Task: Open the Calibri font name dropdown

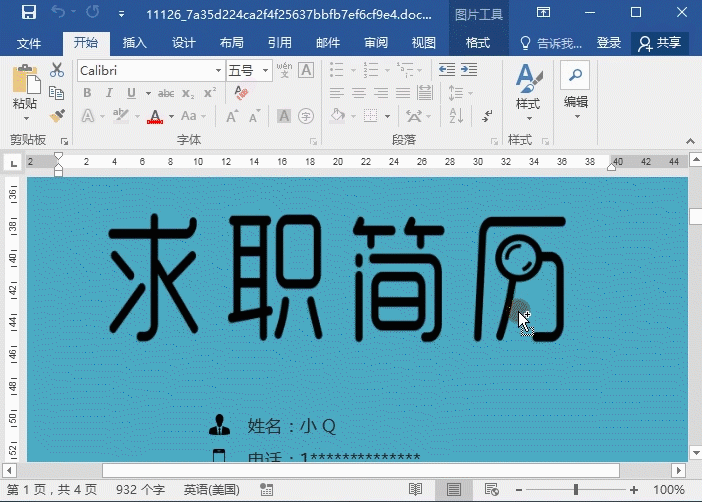Action: pyautogui.click(x=218, y=70)
